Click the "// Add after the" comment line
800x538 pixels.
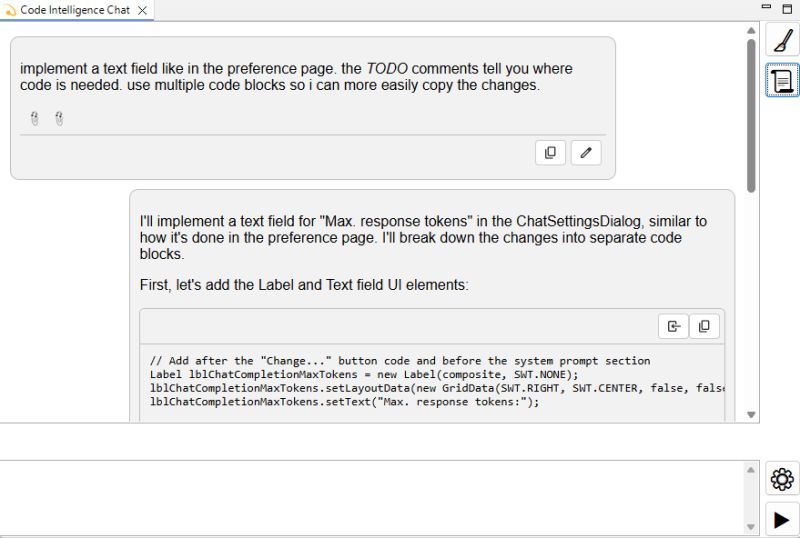click(400, 361)
